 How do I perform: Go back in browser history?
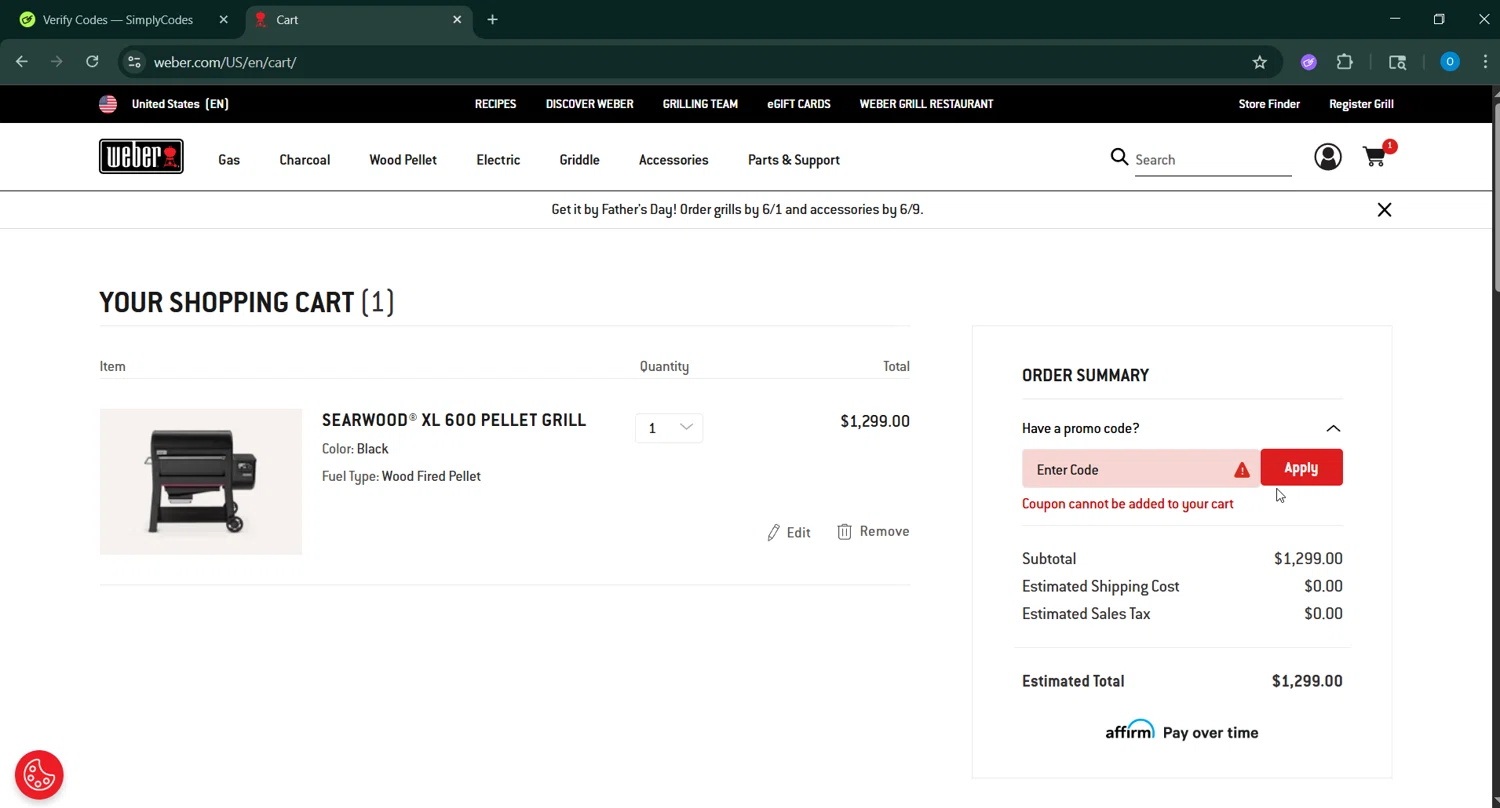point(22,62)
